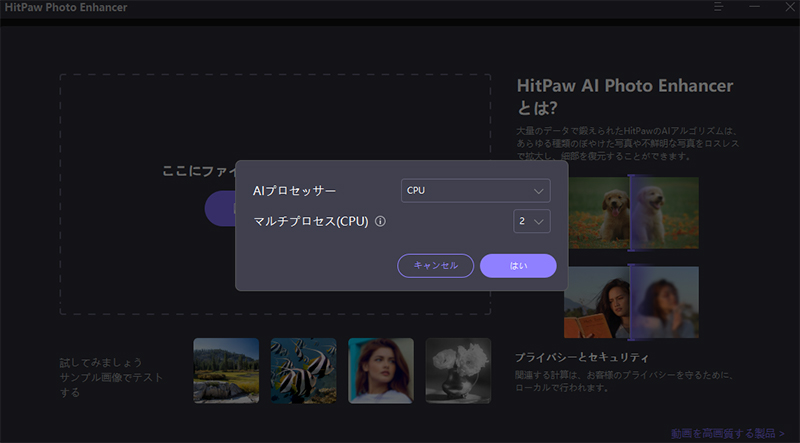Minimize the HitPaw Photo Enhancer window
Image resolution: width=800 pixels, height=443 pixels.
click(755, 7)
